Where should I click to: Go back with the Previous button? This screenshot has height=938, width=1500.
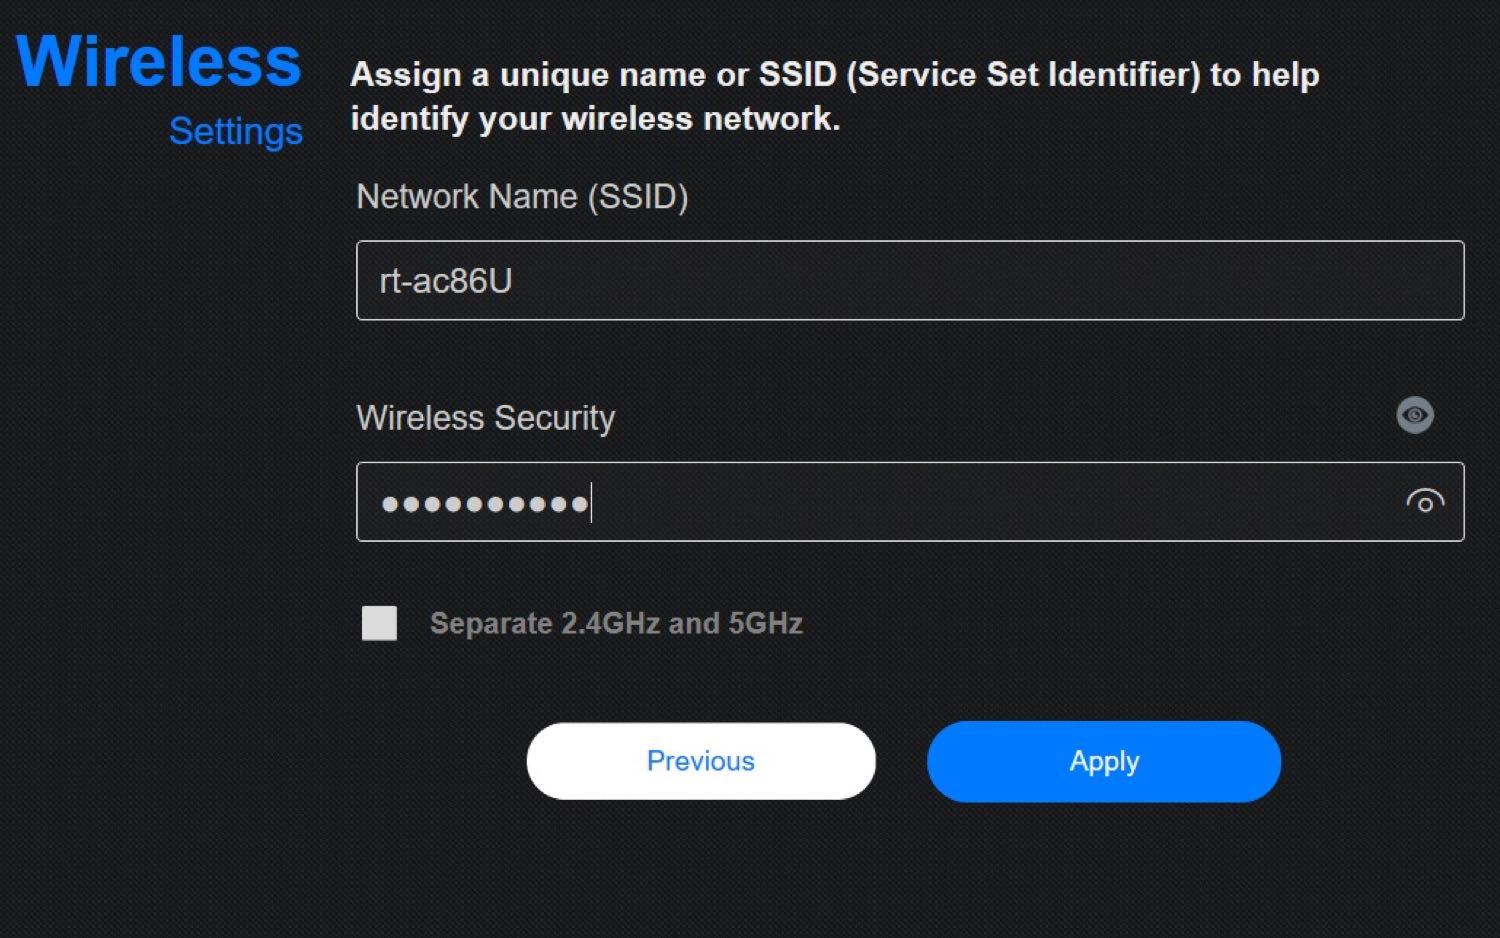[700, 761]
